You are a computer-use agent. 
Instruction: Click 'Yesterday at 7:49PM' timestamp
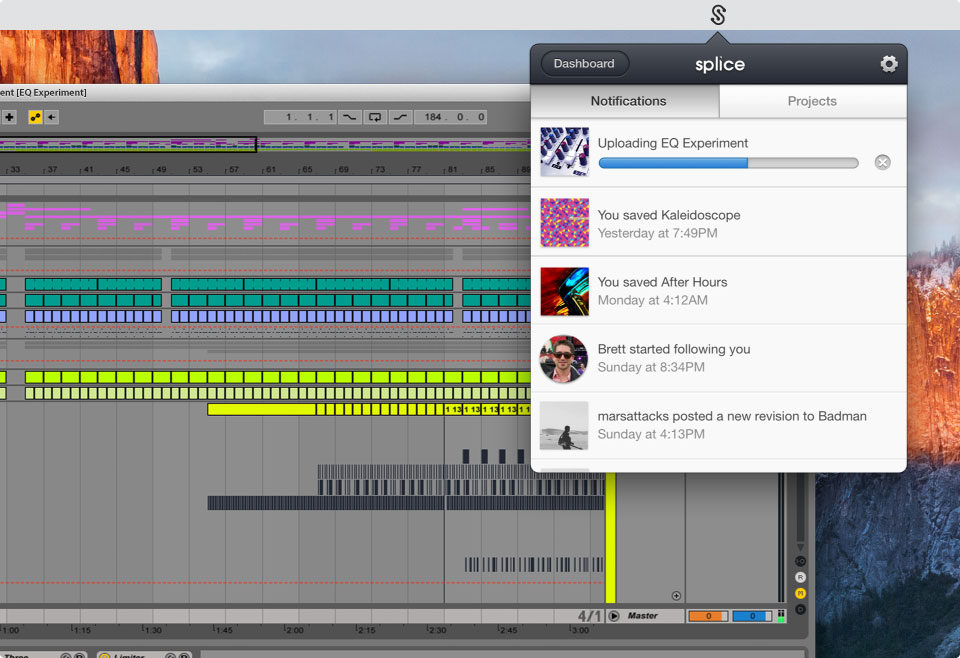coord(658,233)
